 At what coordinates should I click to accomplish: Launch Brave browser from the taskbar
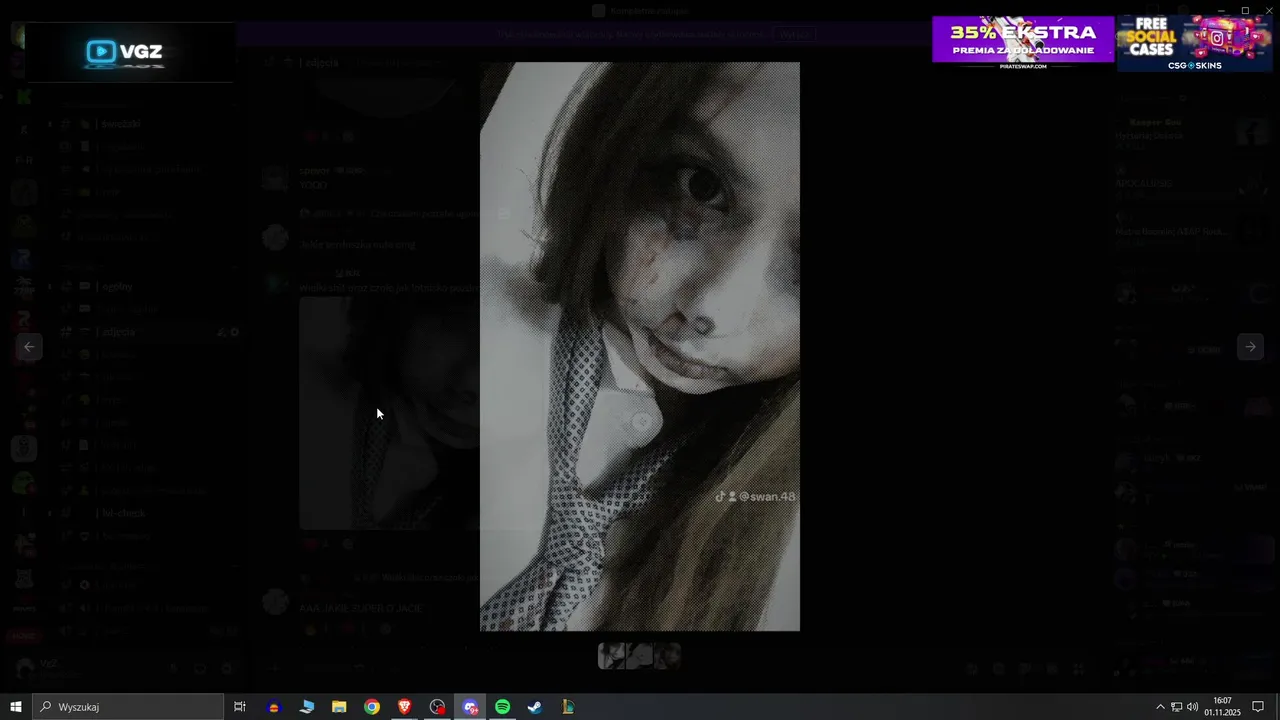tap(405, 707)
